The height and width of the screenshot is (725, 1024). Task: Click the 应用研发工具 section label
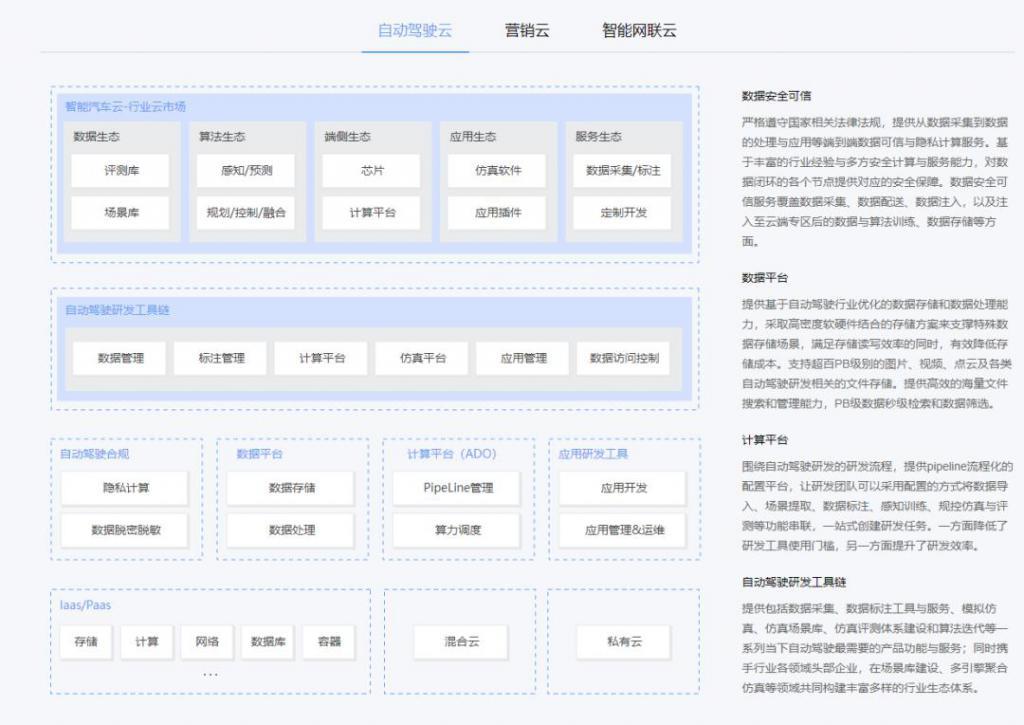pyautogui.click(x=593, y=454)
